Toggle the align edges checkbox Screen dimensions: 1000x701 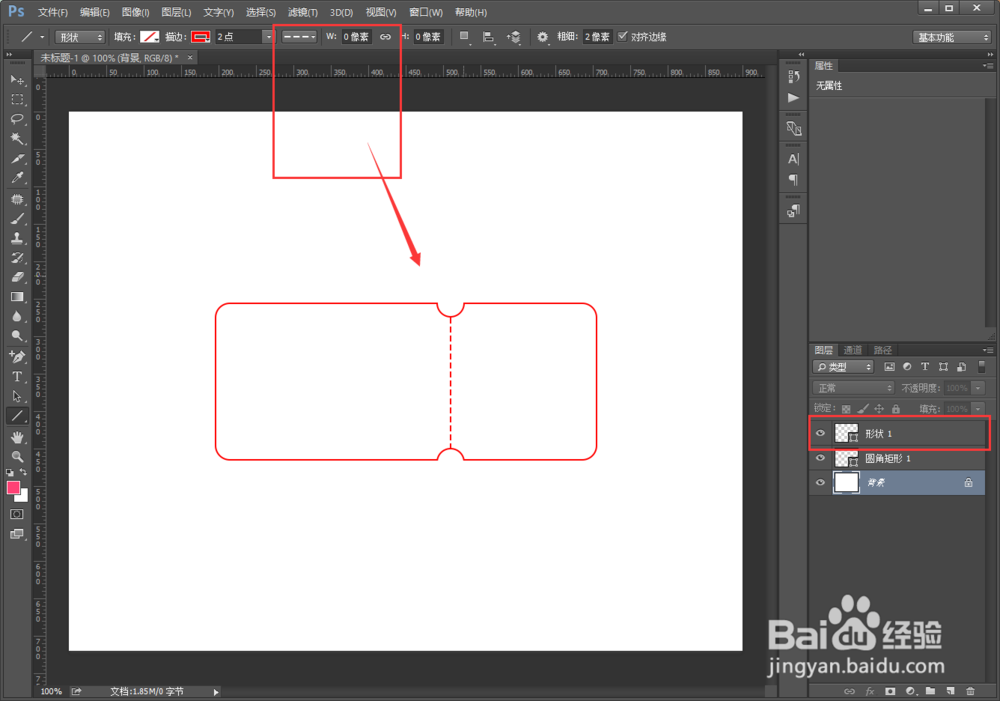623,36
